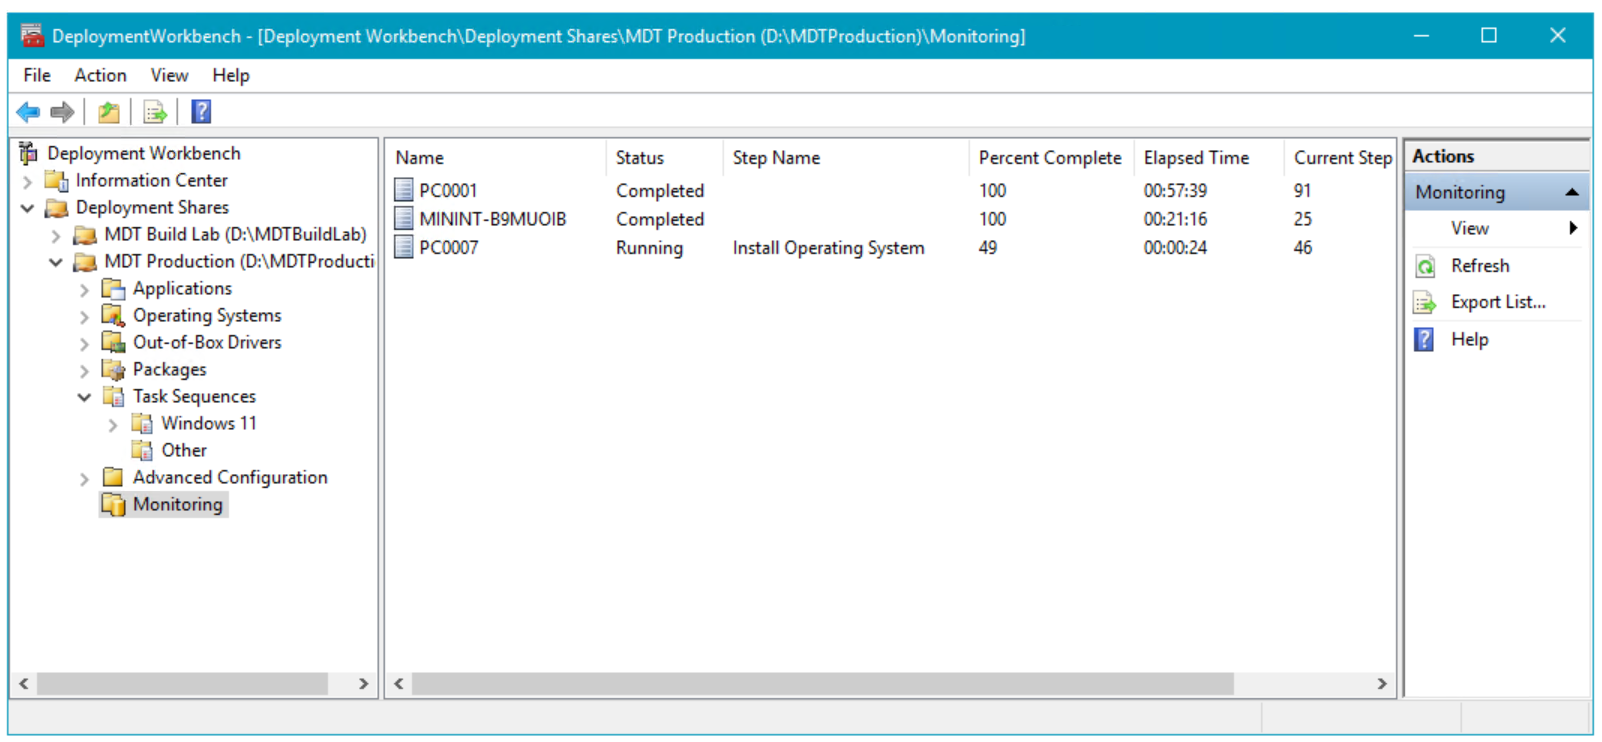Open the File menu
Image resolution: width=1602 pixels, height=742 pixels.
[x=37, y=76]
